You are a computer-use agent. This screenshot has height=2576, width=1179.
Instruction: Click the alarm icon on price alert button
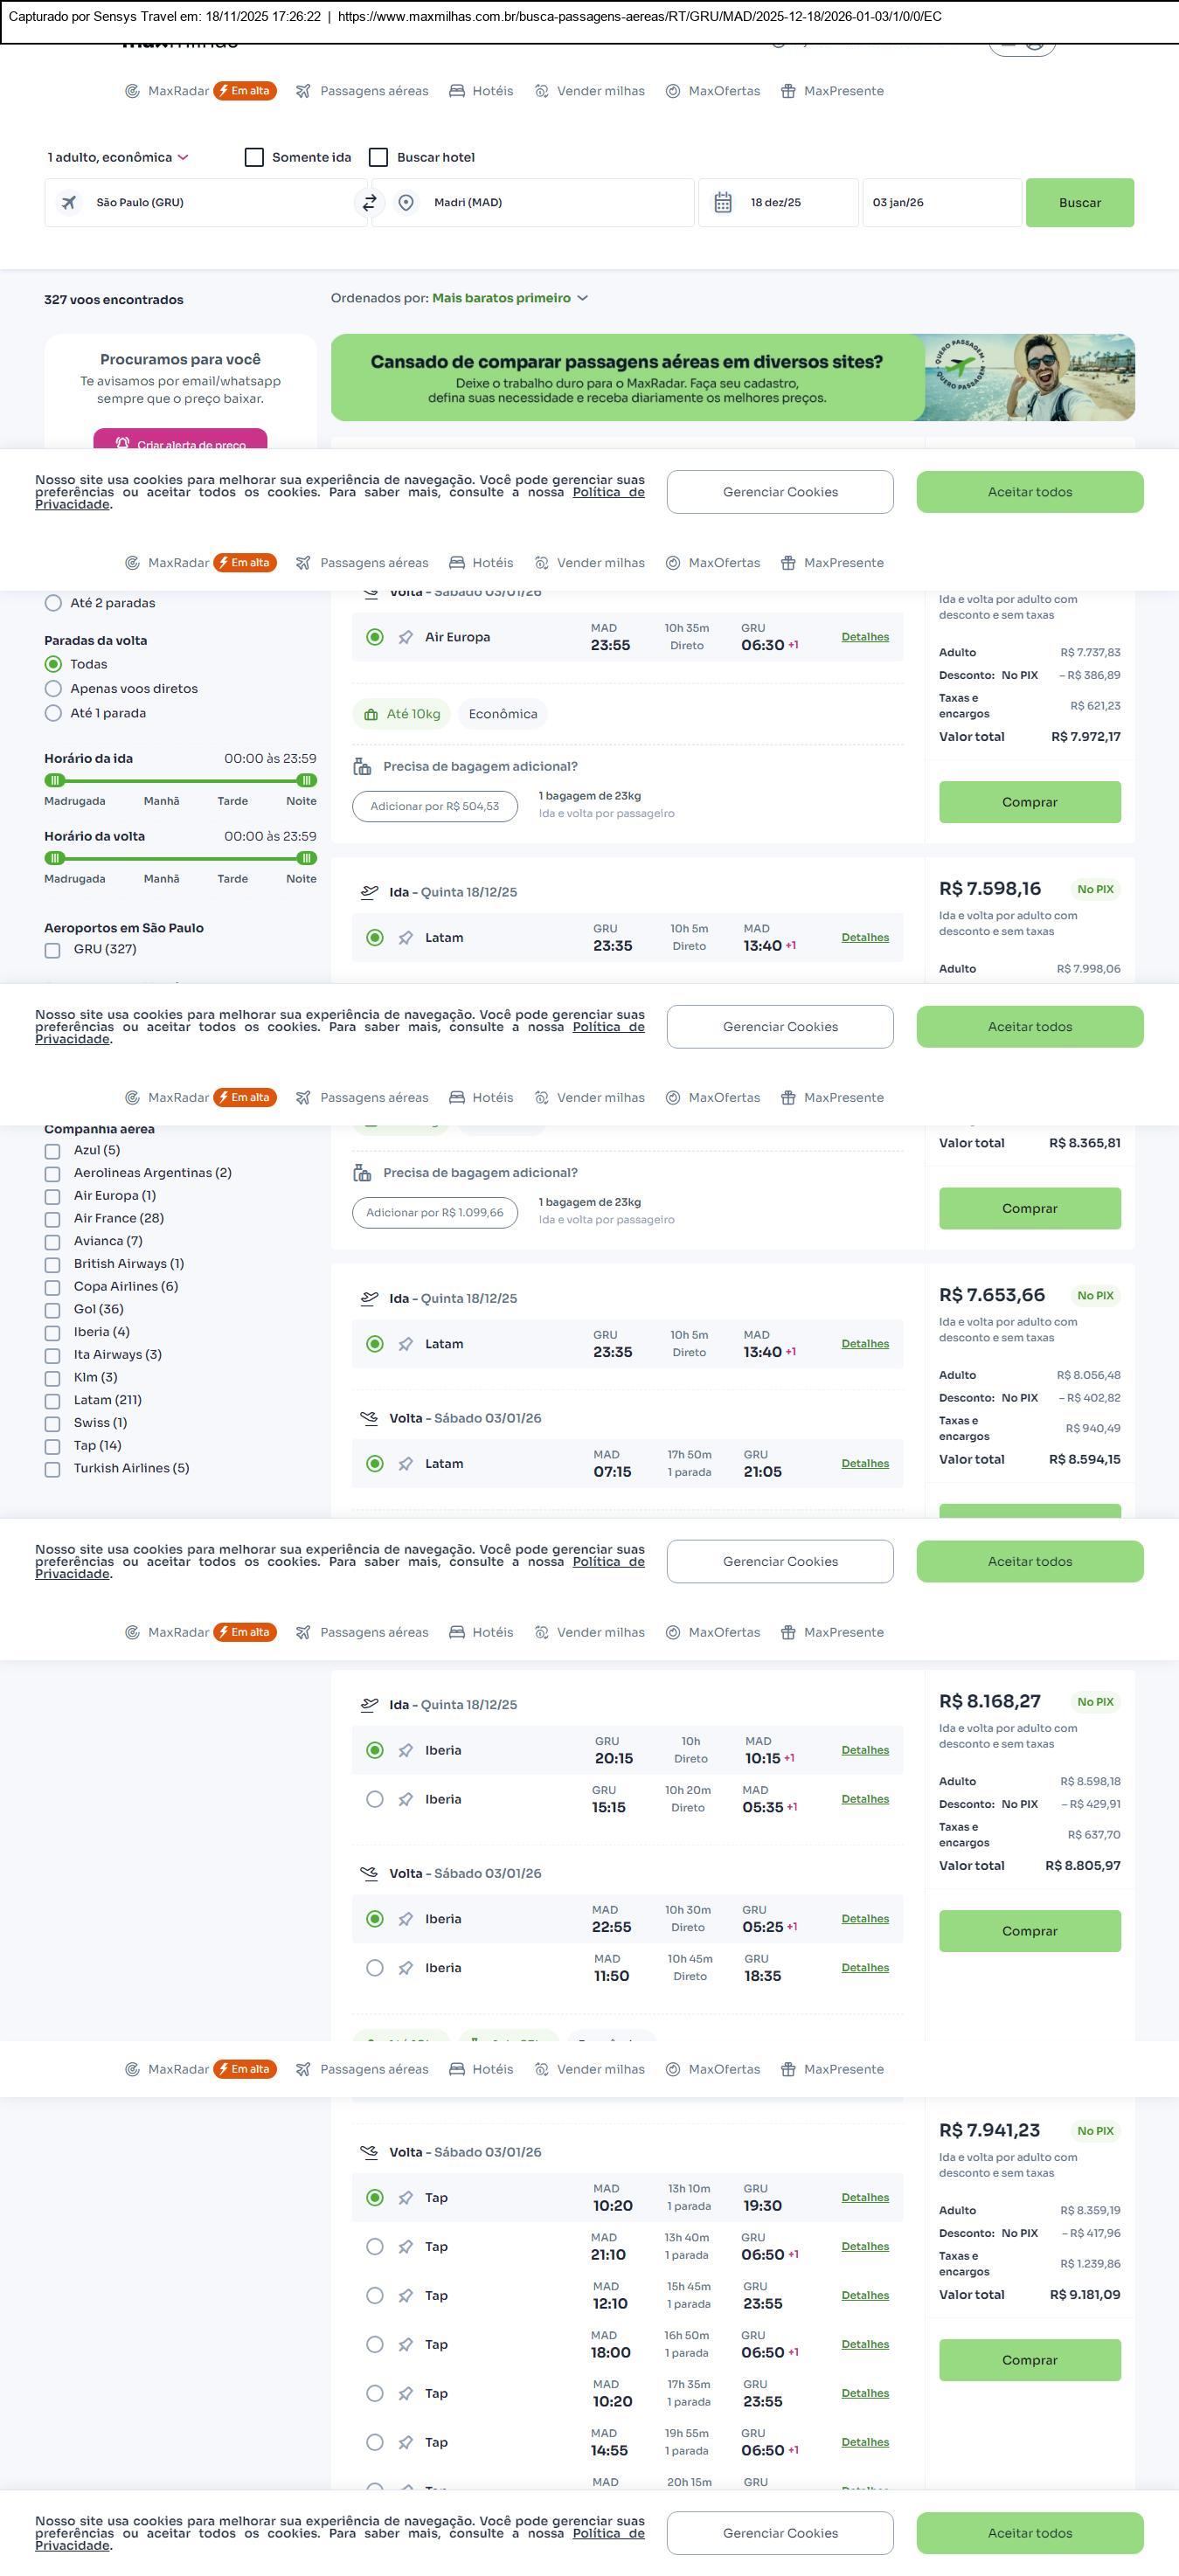(122, 443)
